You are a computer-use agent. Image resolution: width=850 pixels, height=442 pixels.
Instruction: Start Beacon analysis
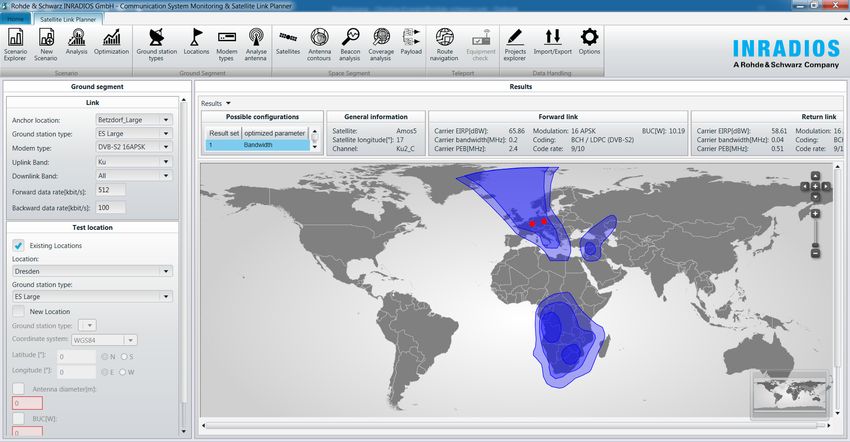click(x=350, y=44)
